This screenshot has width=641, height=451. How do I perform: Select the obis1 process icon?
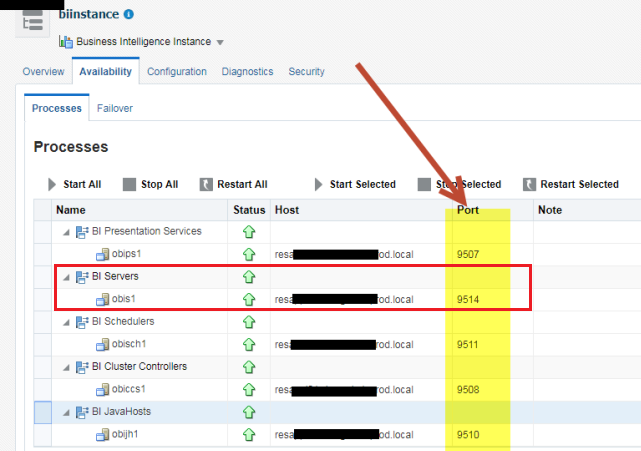(102, 299)
